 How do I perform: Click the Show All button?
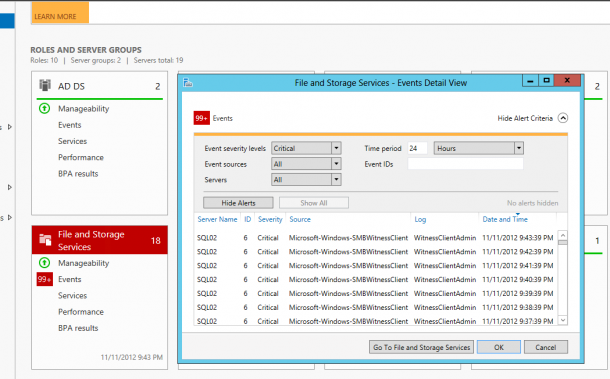pyautogui.click(x=314, y=203)
